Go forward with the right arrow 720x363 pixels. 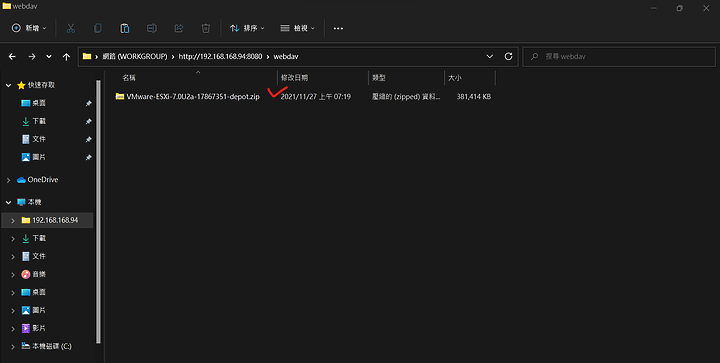pos(32,56)
